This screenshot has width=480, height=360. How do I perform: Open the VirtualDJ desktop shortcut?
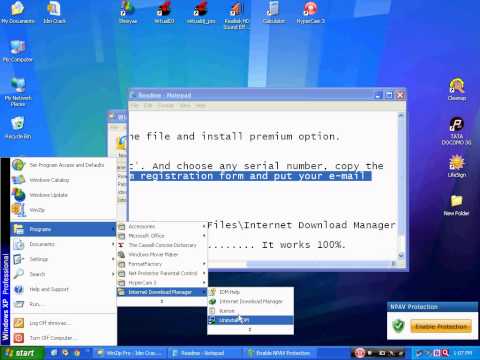[x=164, y=13]
